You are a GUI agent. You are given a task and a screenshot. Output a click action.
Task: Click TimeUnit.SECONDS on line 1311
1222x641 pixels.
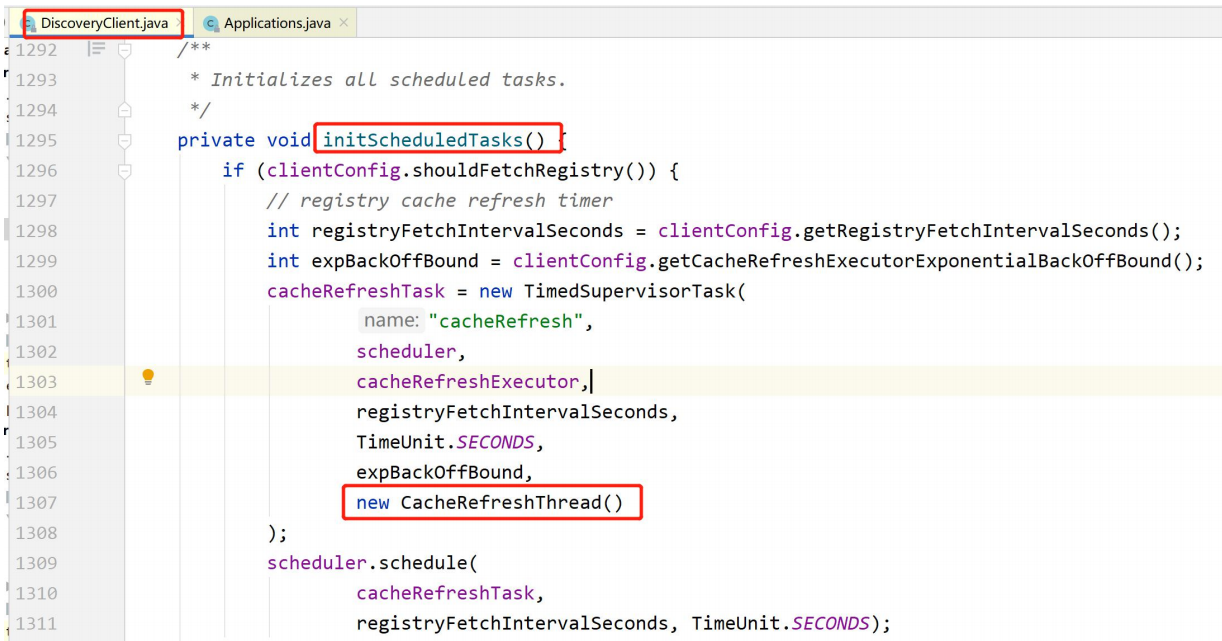click(x=780, y=623)
